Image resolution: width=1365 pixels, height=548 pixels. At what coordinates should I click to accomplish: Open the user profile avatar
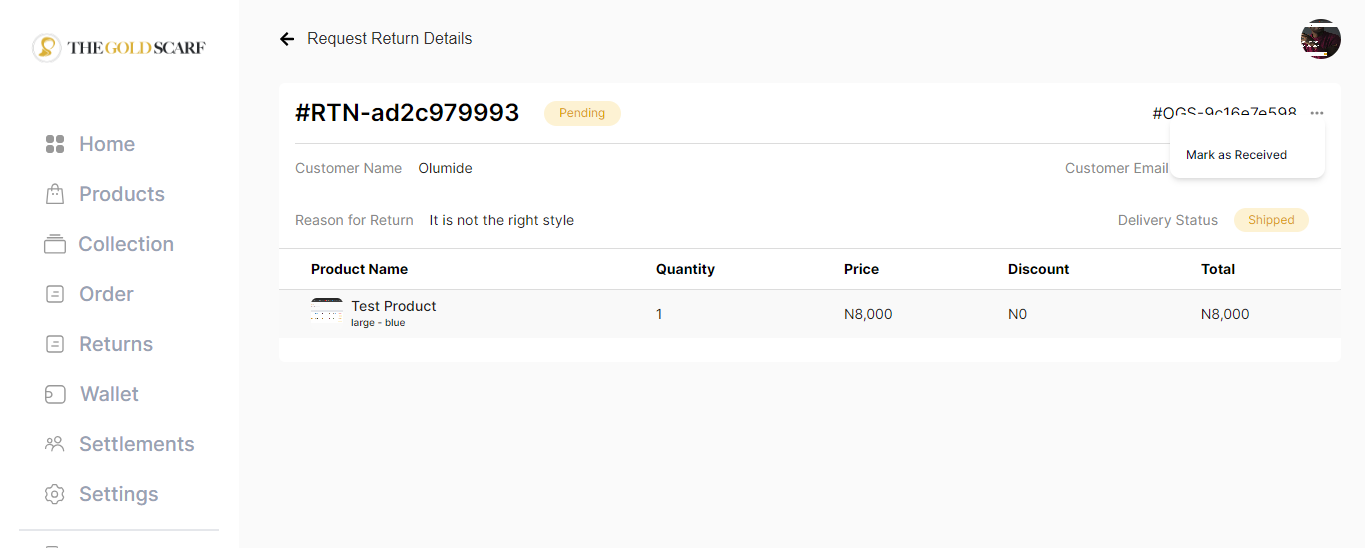[x=1320, y=39]
